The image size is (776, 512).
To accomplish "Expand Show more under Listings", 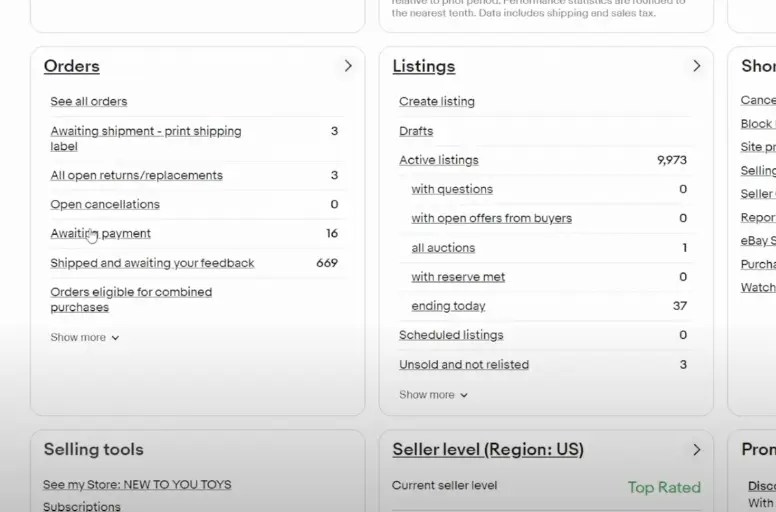I will pyautogui.click(x=433, y=395).
